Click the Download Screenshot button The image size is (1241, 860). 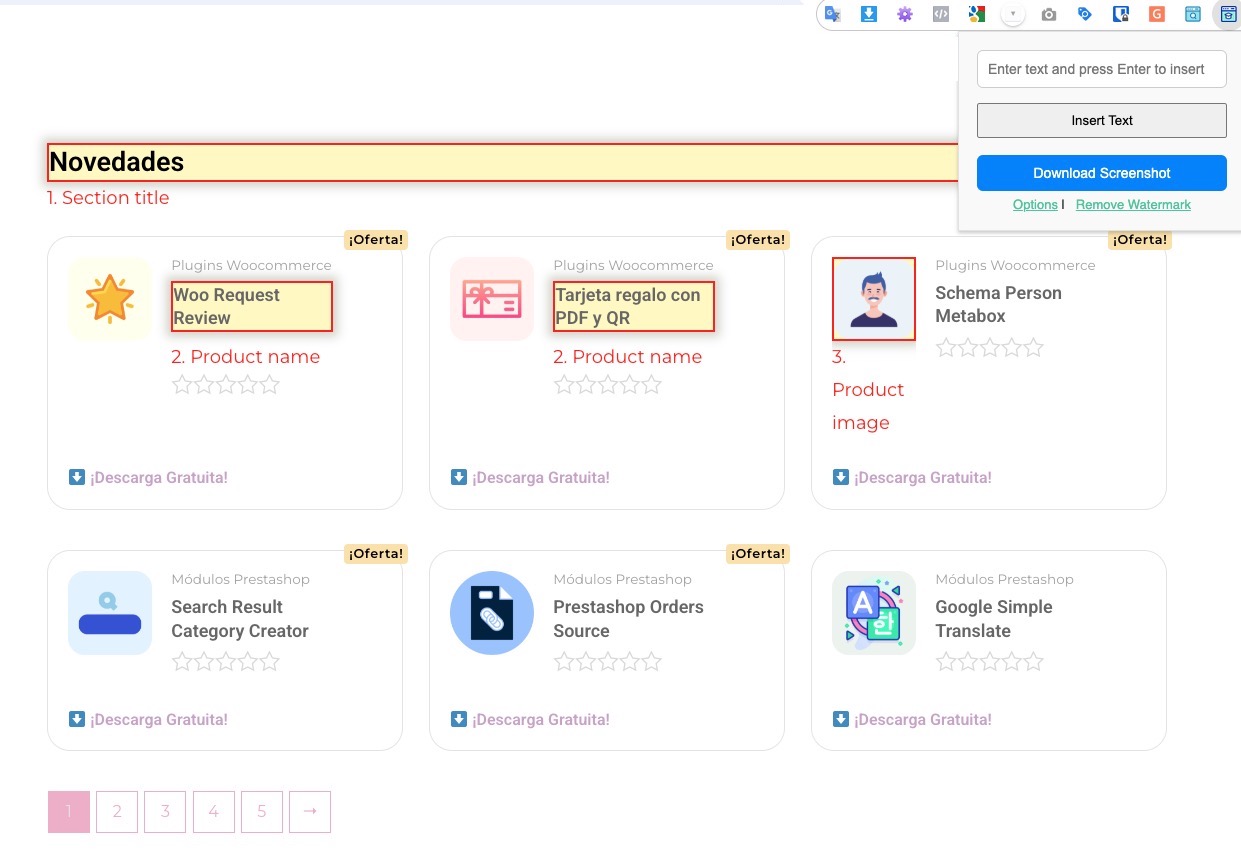[x=1102, y=173]
